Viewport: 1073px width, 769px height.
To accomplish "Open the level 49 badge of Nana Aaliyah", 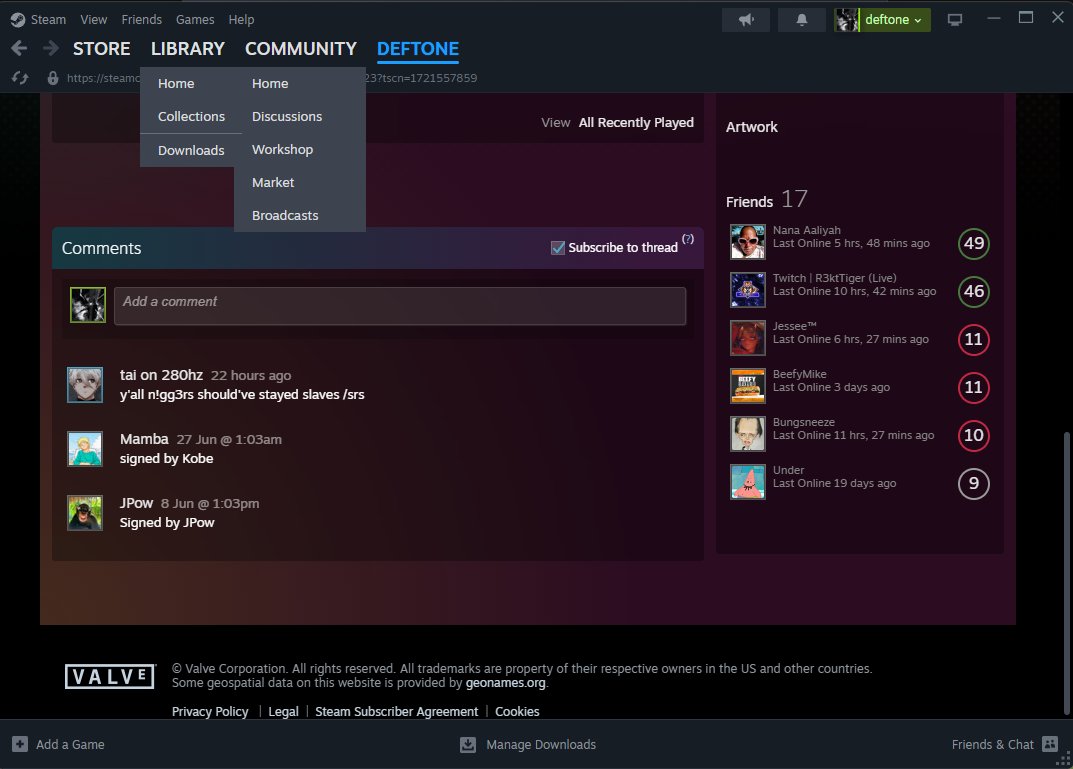I will coord(973,244).
